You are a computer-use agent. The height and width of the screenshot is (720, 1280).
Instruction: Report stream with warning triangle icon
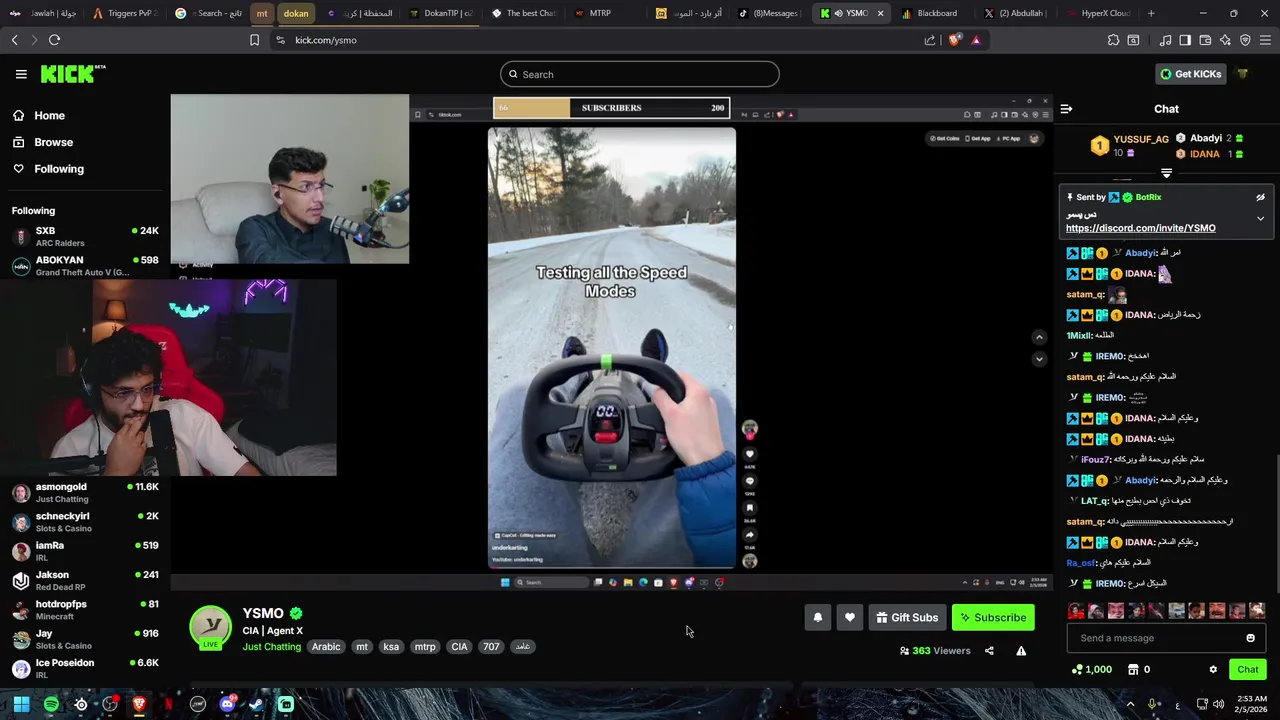tap(1021, 651)
